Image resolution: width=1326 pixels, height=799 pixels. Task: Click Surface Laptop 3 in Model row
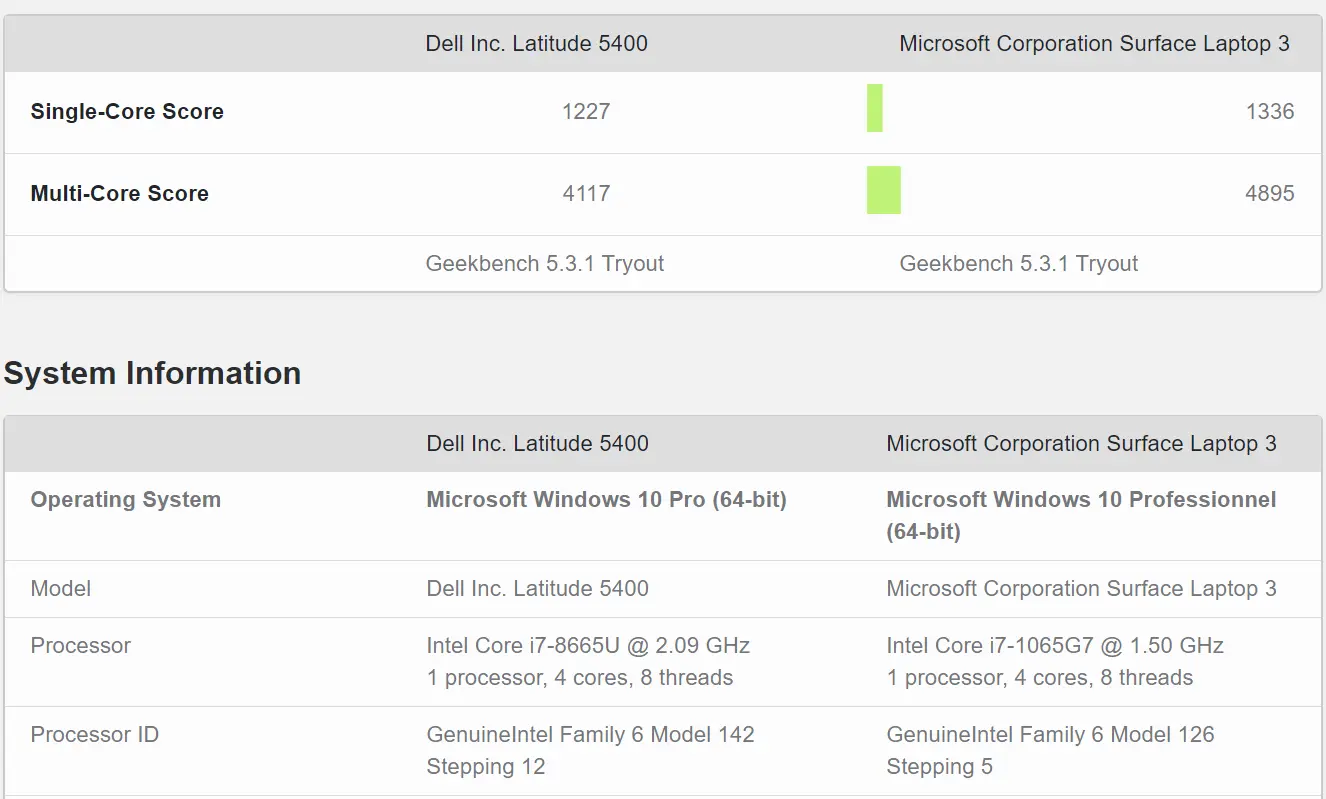click(1082, 588)
